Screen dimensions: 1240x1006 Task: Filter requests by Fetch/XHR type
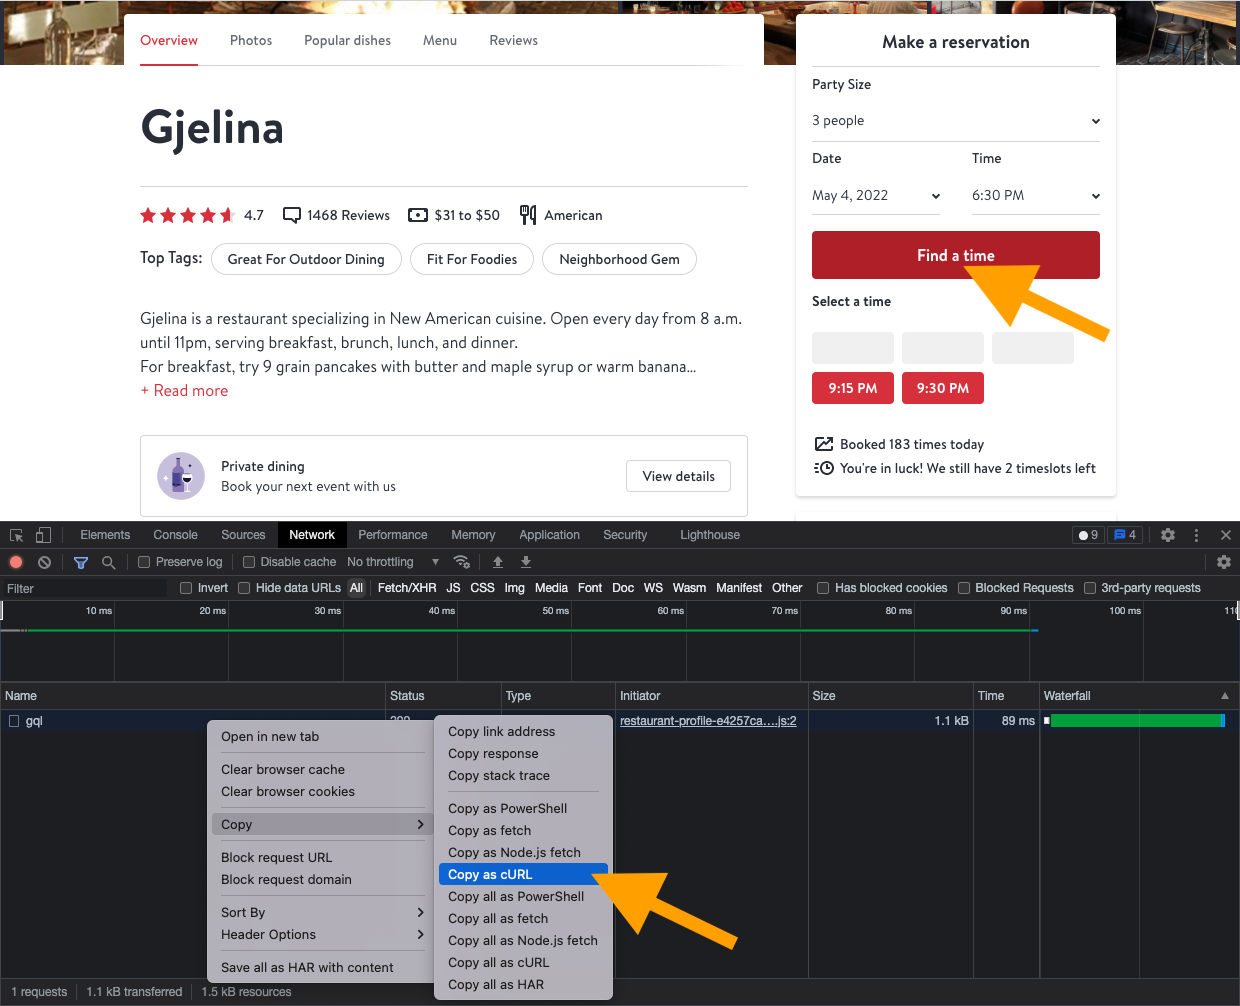point(407,588)
